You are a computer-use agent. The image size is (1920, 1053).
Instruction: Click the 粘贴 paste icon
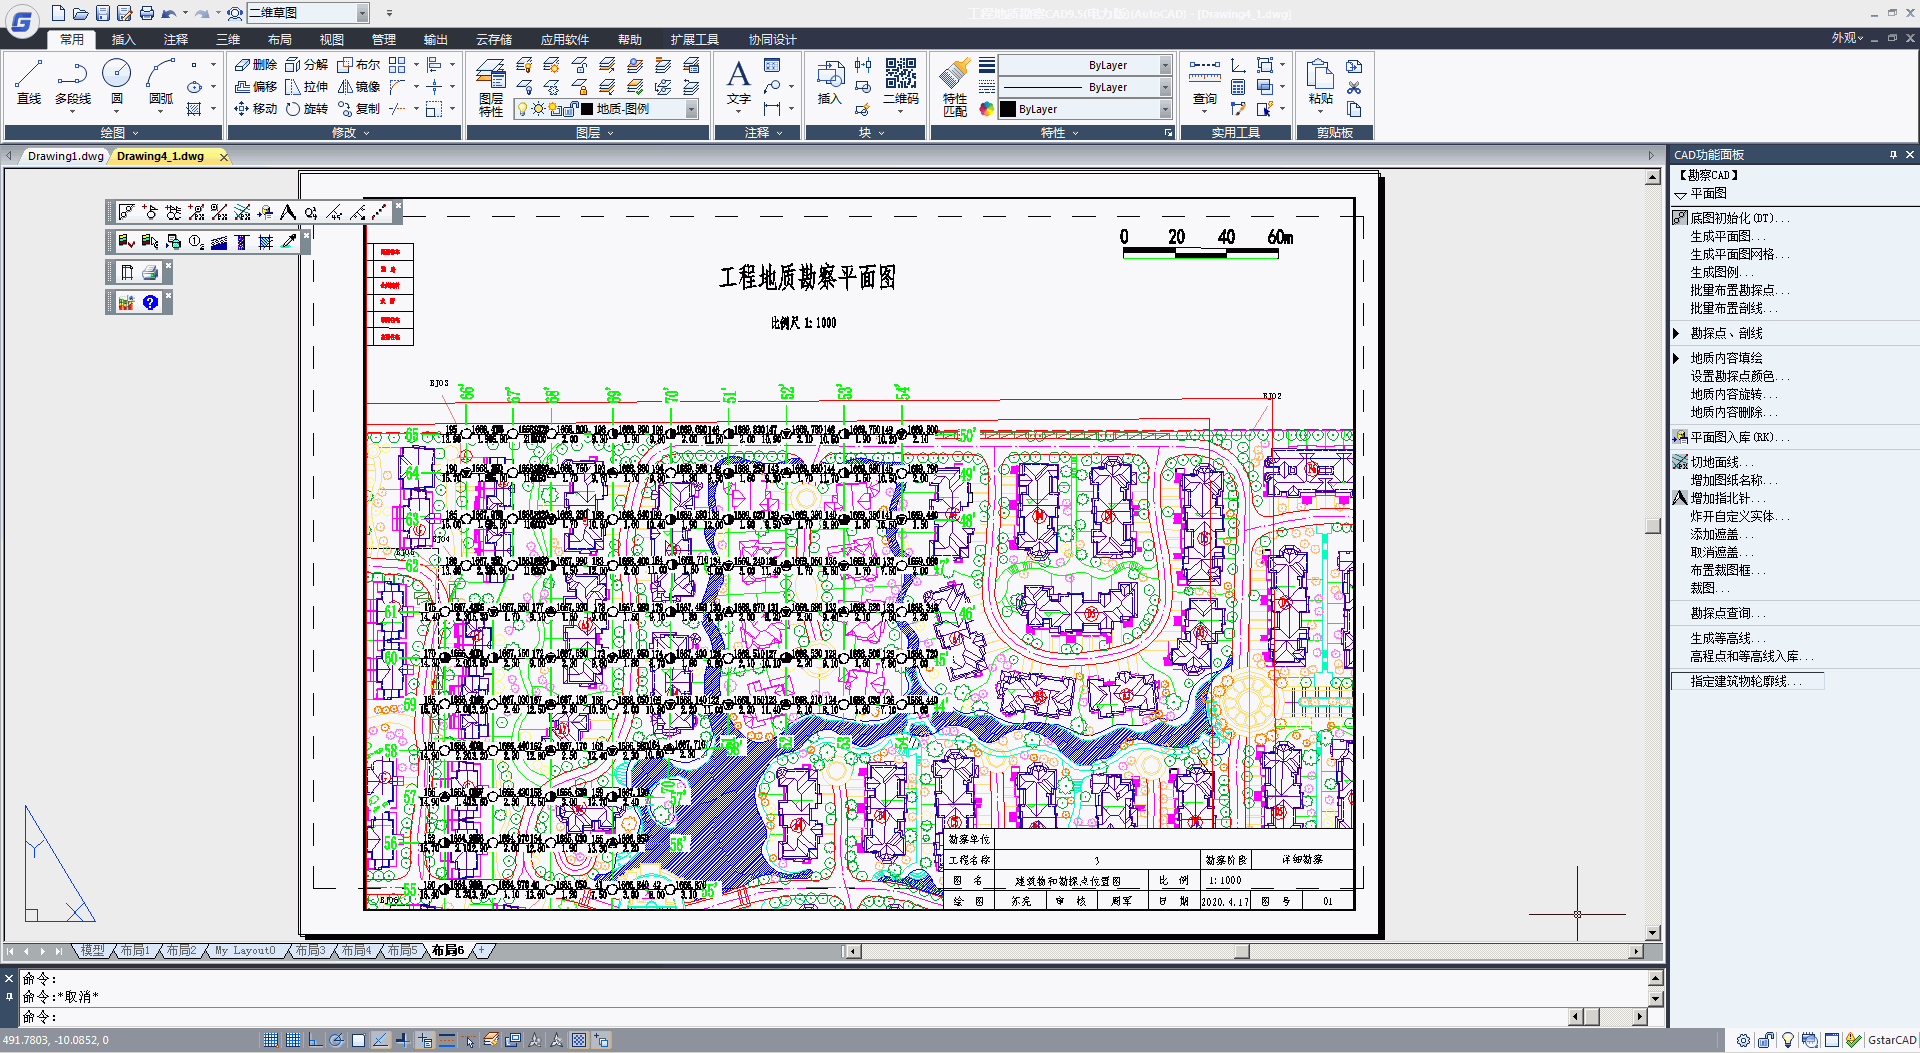tap(1320, 82)
